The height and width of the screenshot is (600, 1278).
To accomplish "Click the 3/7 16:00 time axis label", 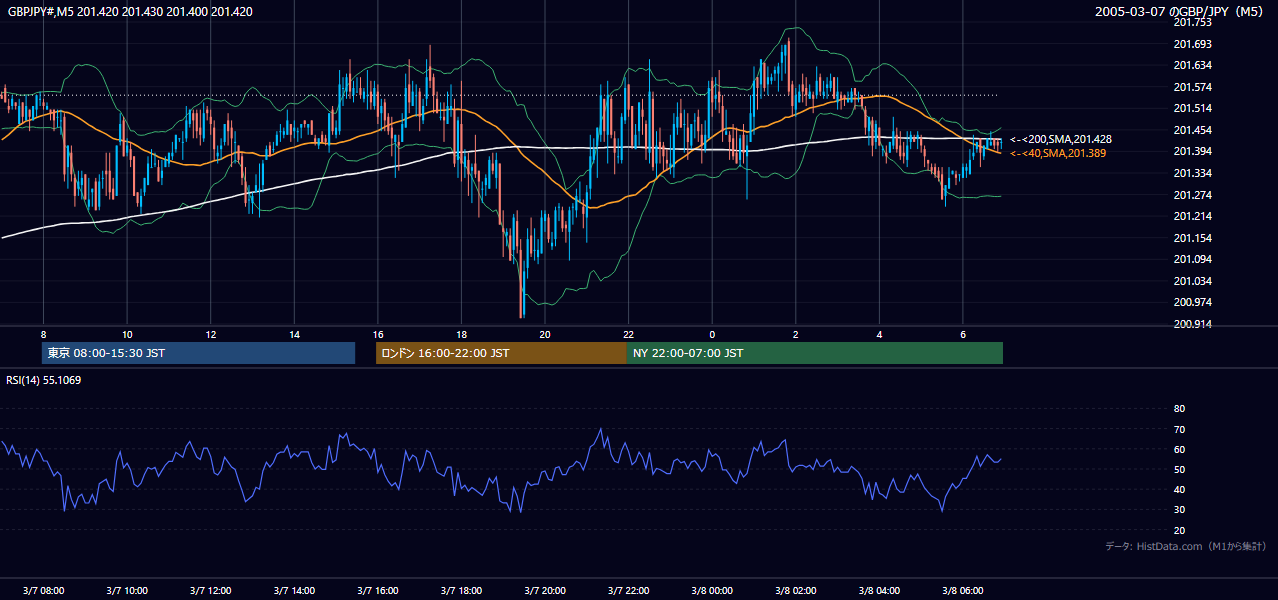I will (377, 590).
